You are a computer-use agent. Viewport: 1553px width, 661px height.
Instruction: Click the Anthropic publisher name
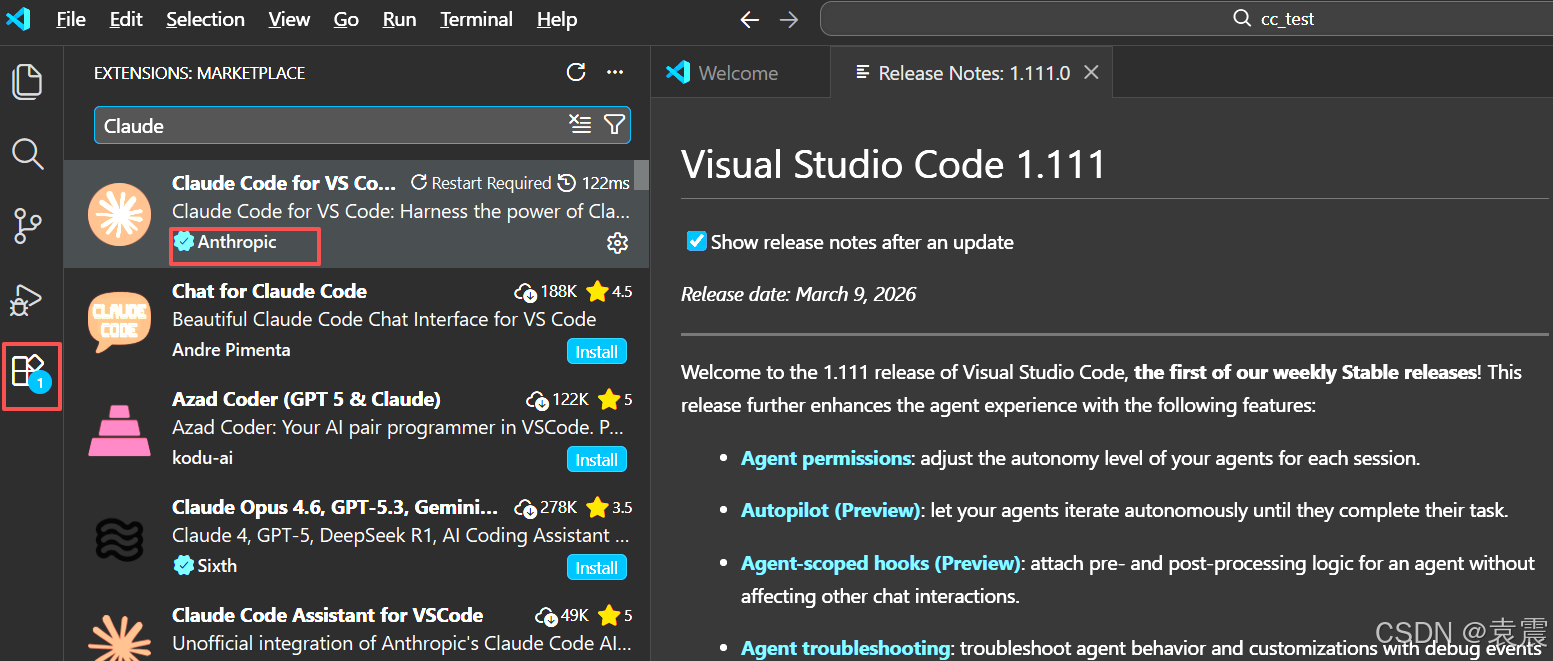point(237,242)
